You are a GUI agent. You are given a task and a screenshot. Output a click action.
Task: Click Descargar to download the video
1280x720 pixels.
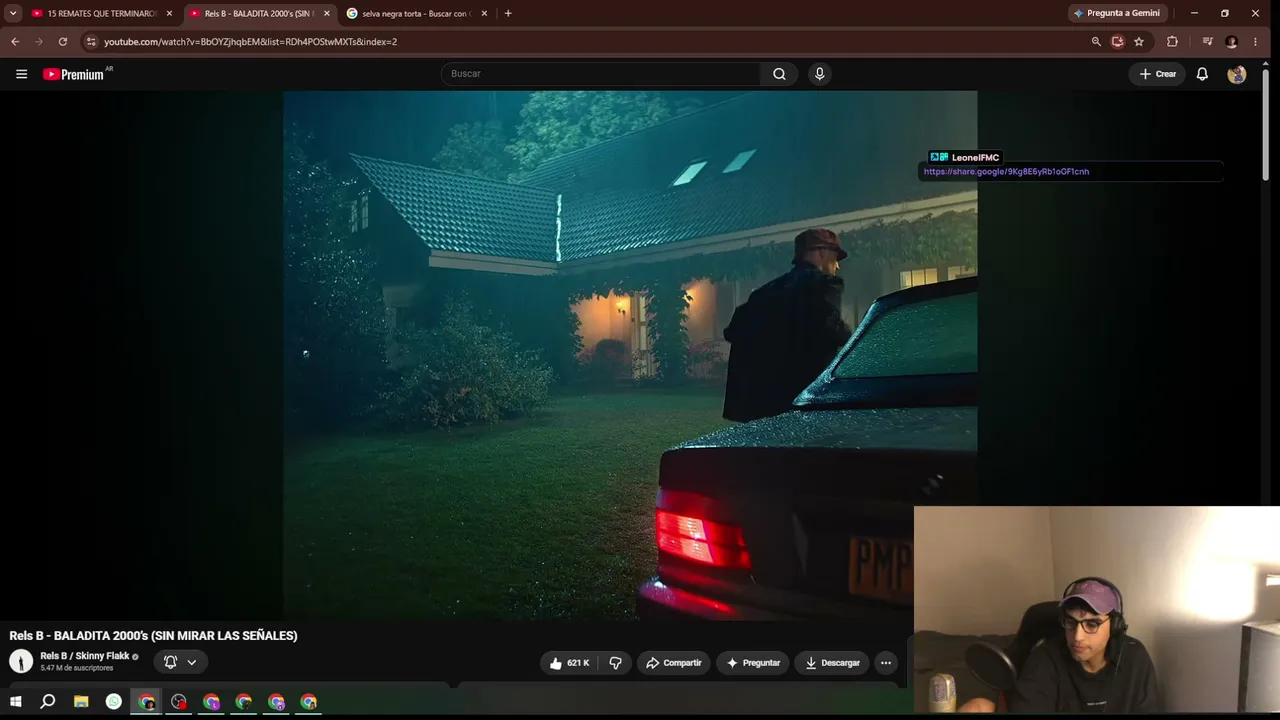(x=832, y=663)
